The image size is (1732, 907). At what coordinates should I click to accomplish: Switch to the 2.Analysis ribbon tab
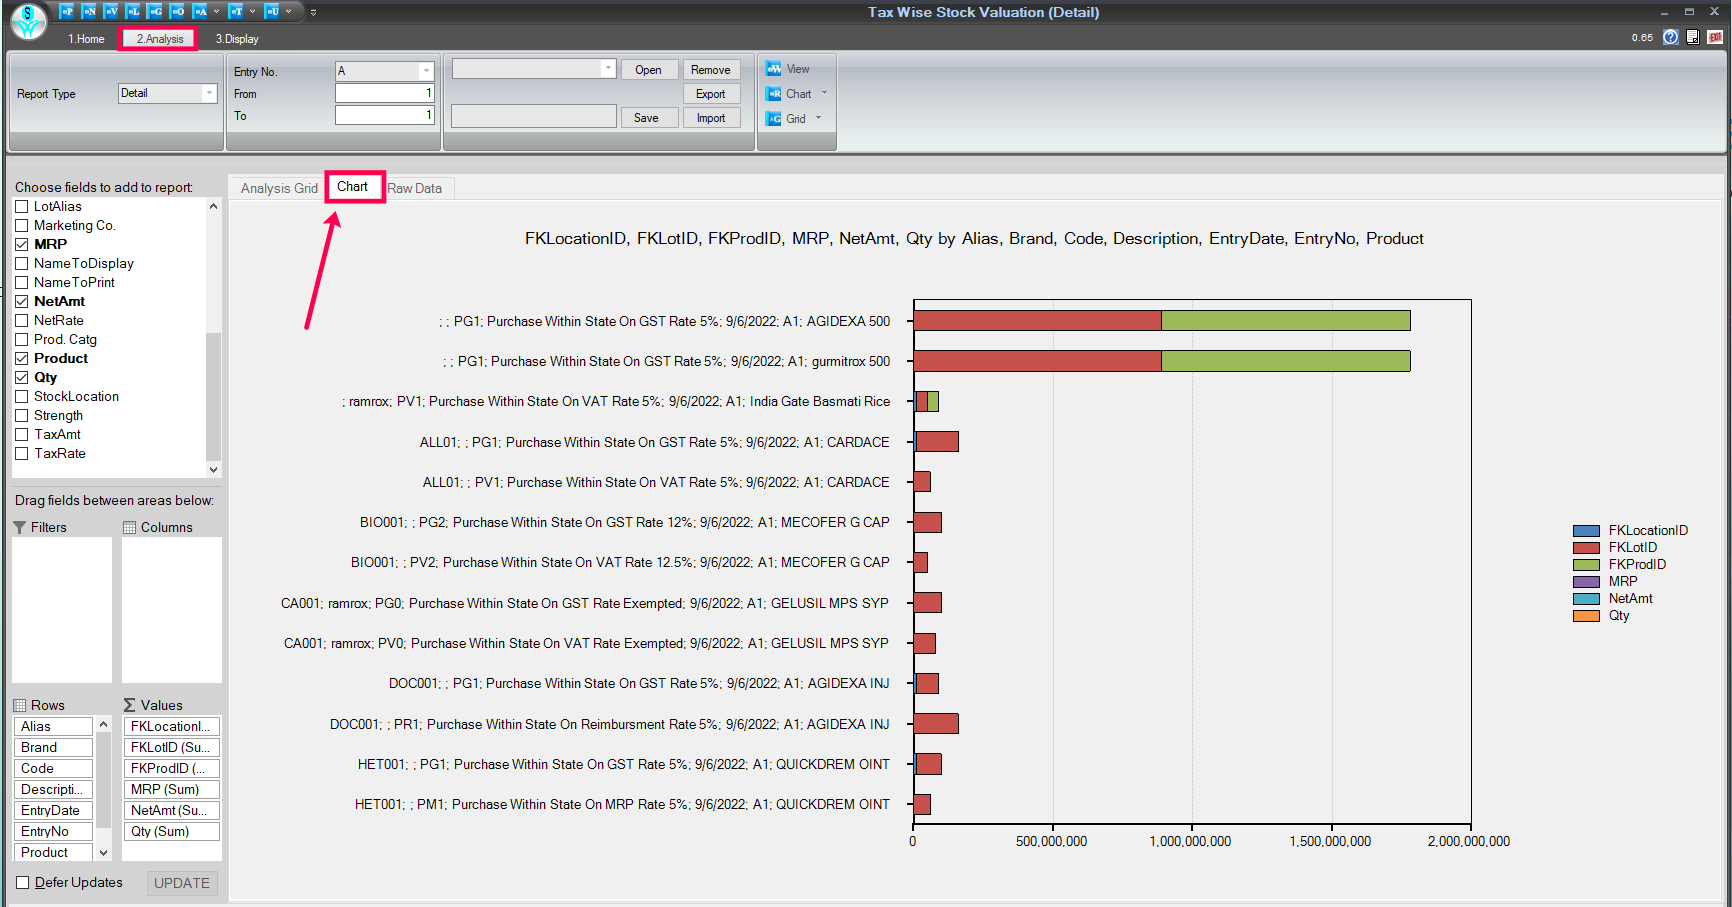pyautogui.click(x=160, y=39)
